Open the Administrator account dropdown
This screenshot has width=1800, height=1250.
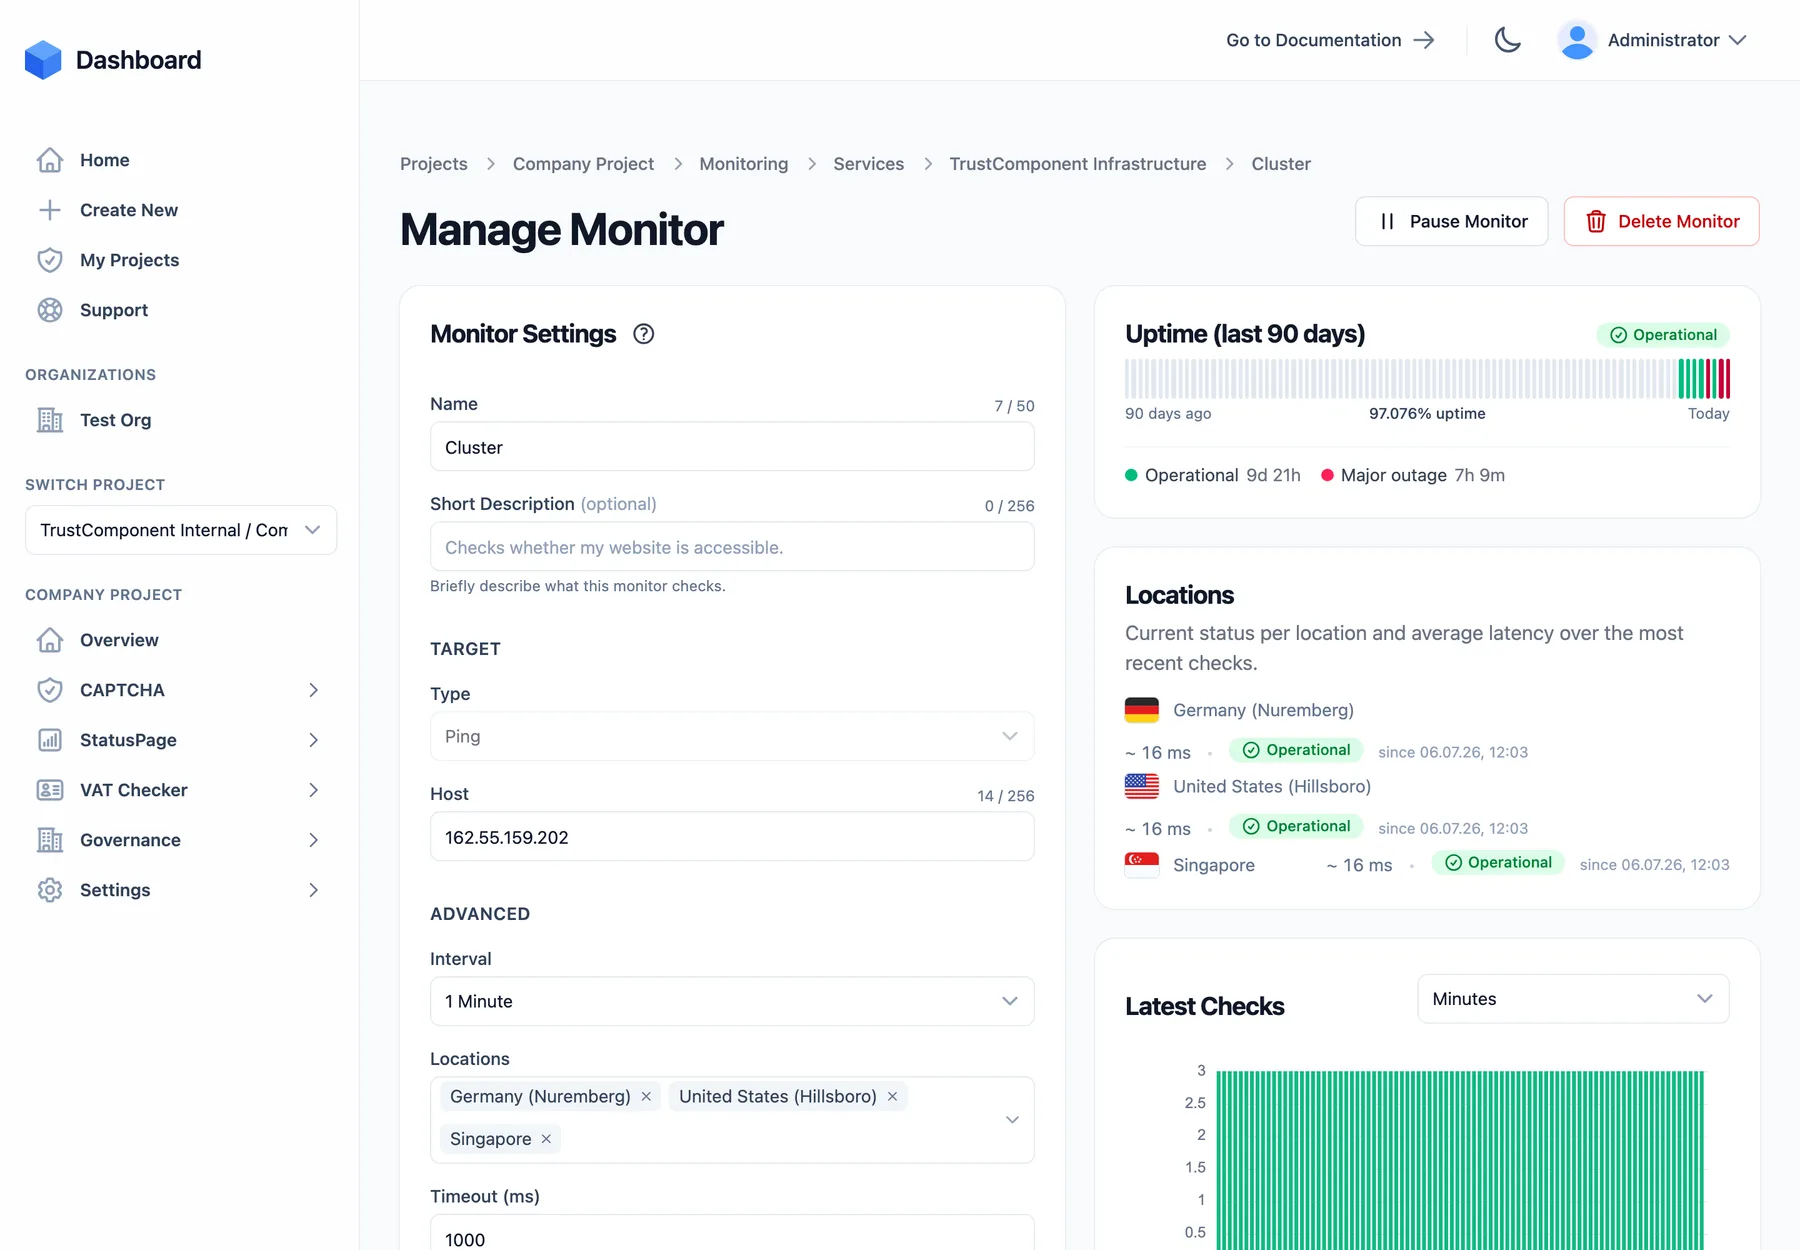[1653, 40]
